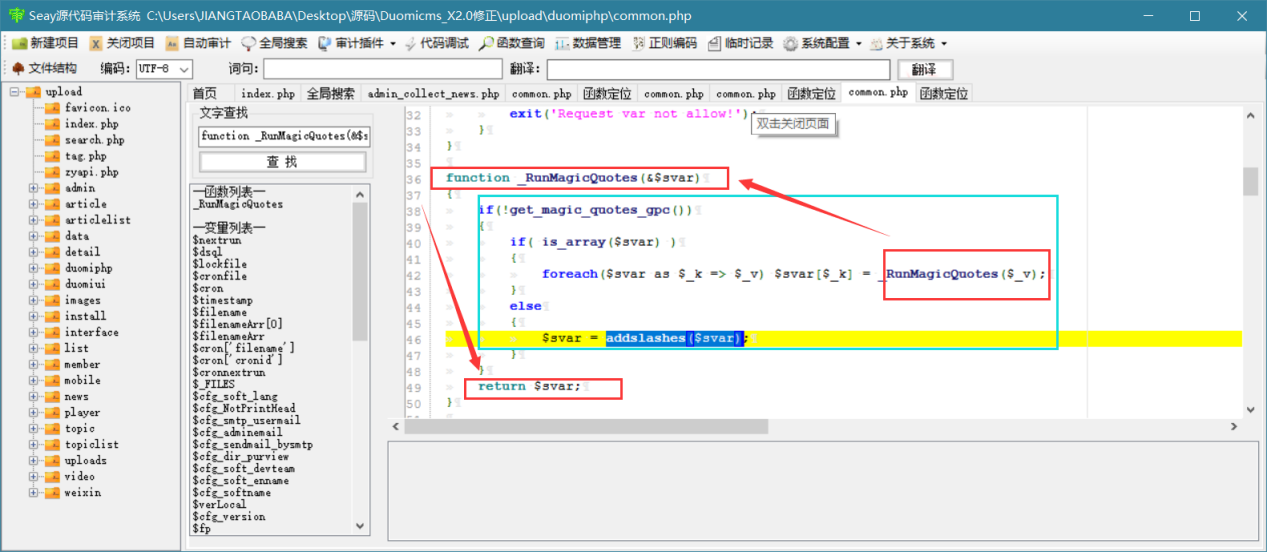Click the 文件结构 file structure button
This screenshot has width=1267, height=552.
point(44,68)
